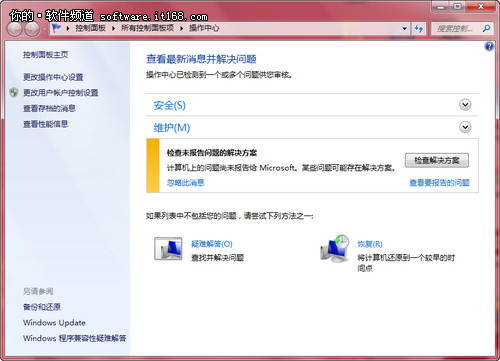500x361 pixels.
Task: Click 忽略此消息 link
Action: 186,183
